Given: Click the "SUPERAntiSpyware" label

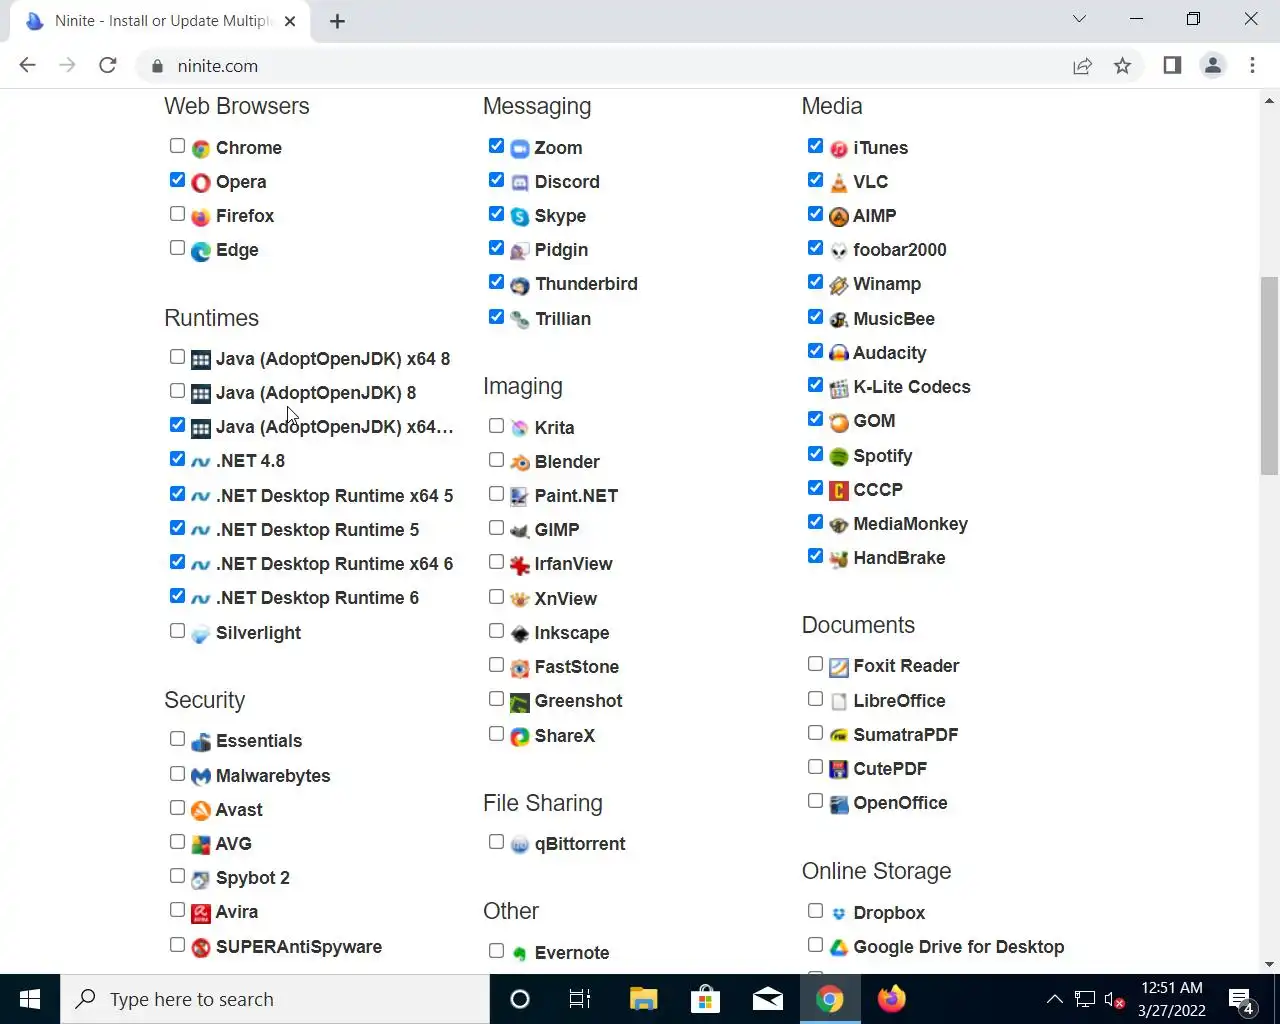Looking at the screenshot, I should click(299, 947).
